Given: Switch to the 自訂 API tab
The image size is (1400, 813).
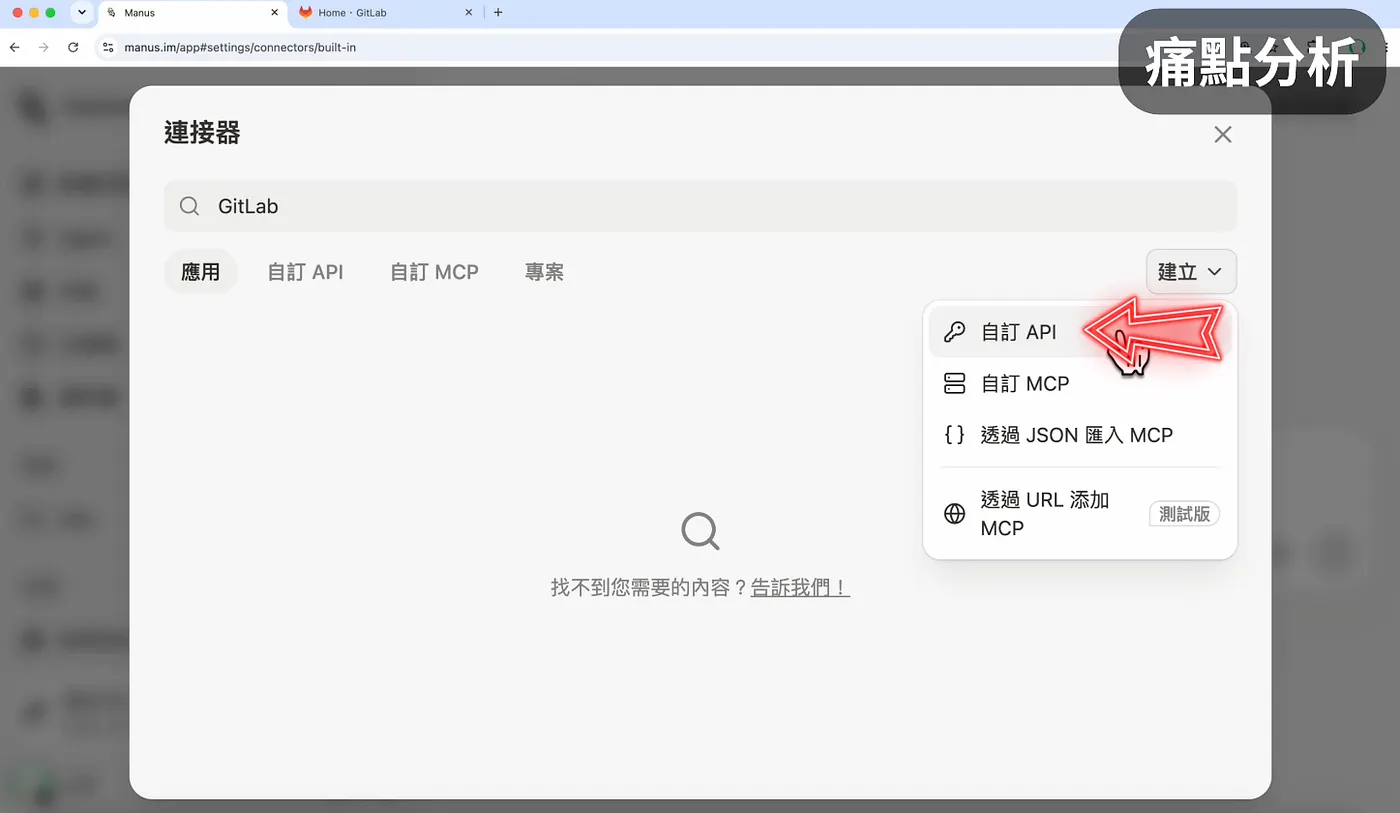Looking at the screenshot, I should click(x=305, y=272).
